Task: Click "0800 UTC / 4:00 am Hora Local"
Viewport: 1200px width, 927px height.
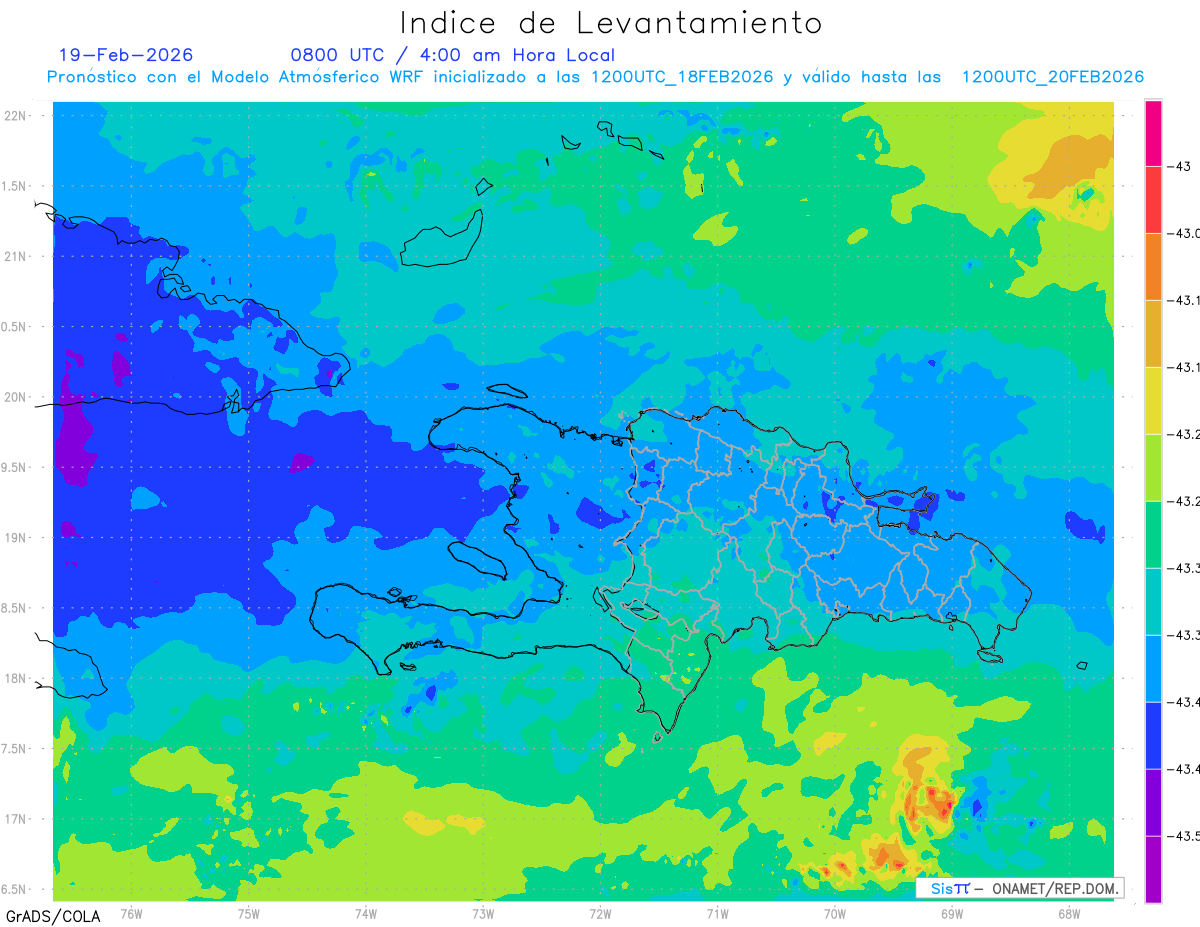Action: coord(452,55)
